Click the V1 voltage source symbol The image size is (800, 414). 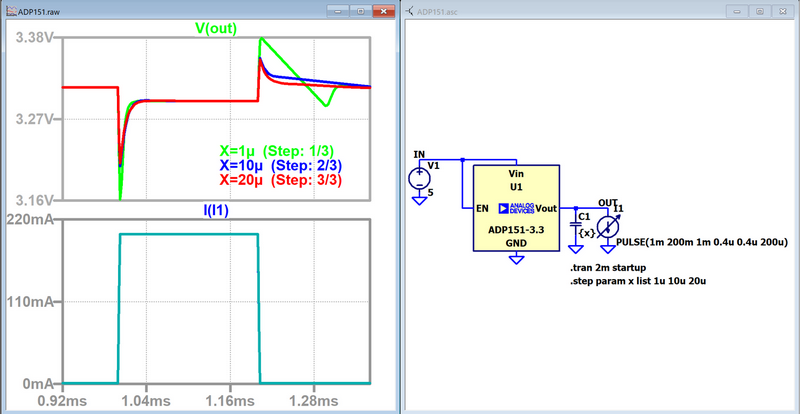tap(419, 179)
